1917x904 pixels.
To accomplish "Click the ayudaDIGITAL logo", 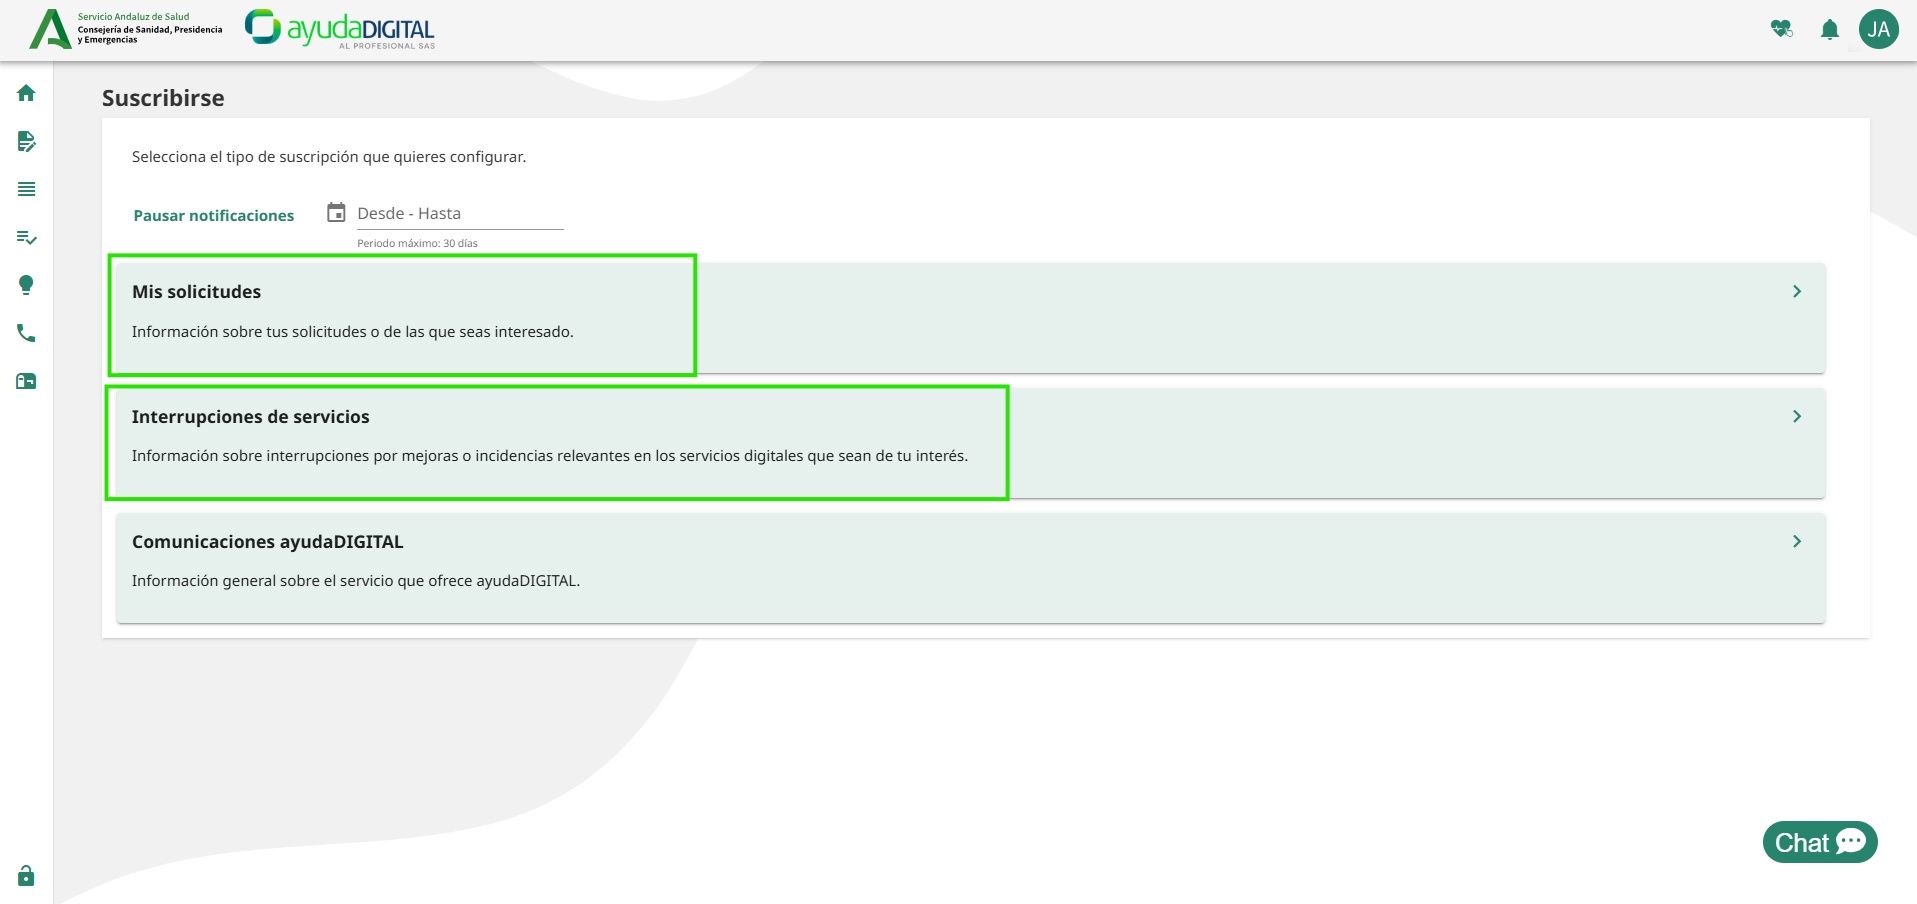I will pyautogui.click(x=340, y=29).
